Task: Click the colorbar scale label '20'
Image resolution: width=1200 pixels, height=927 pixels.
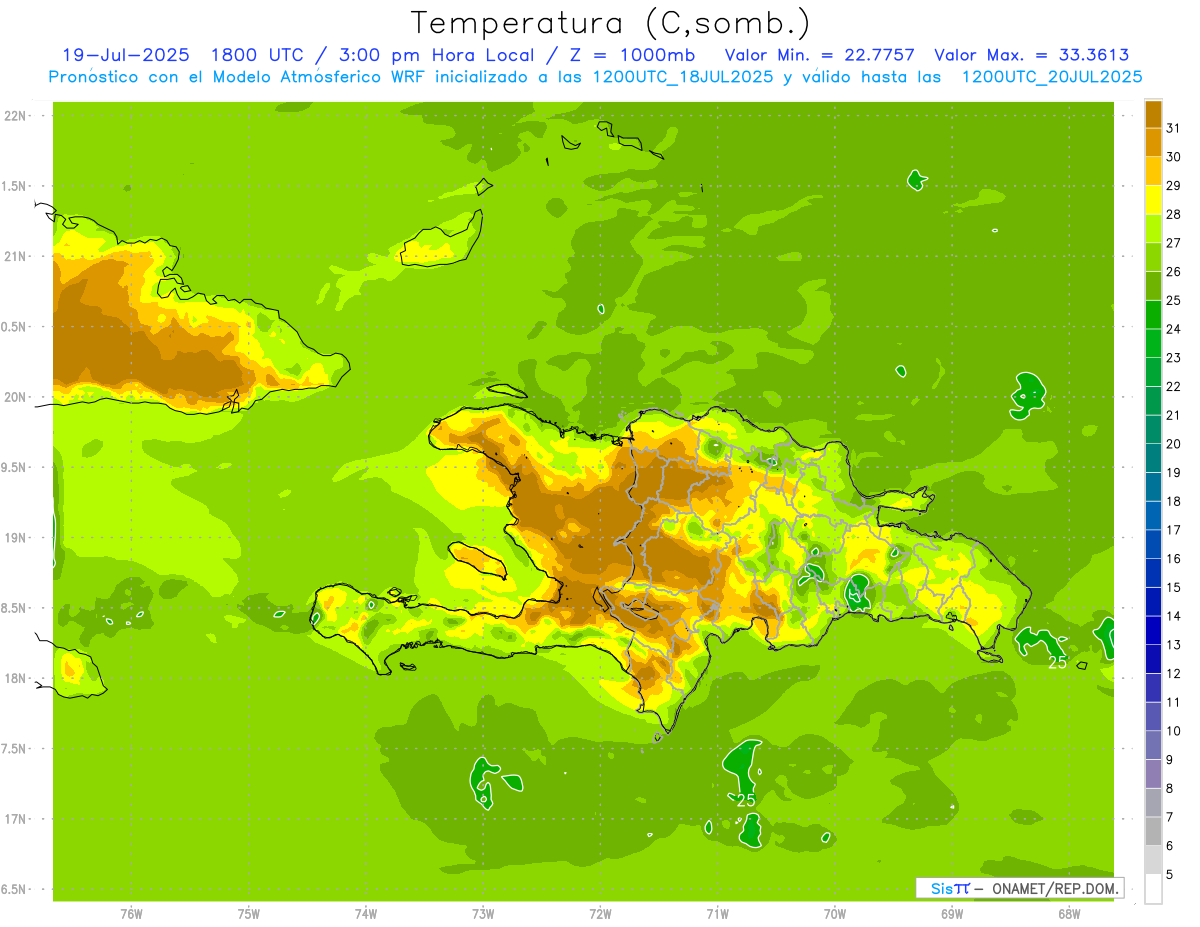Action: coord(1174,444)
